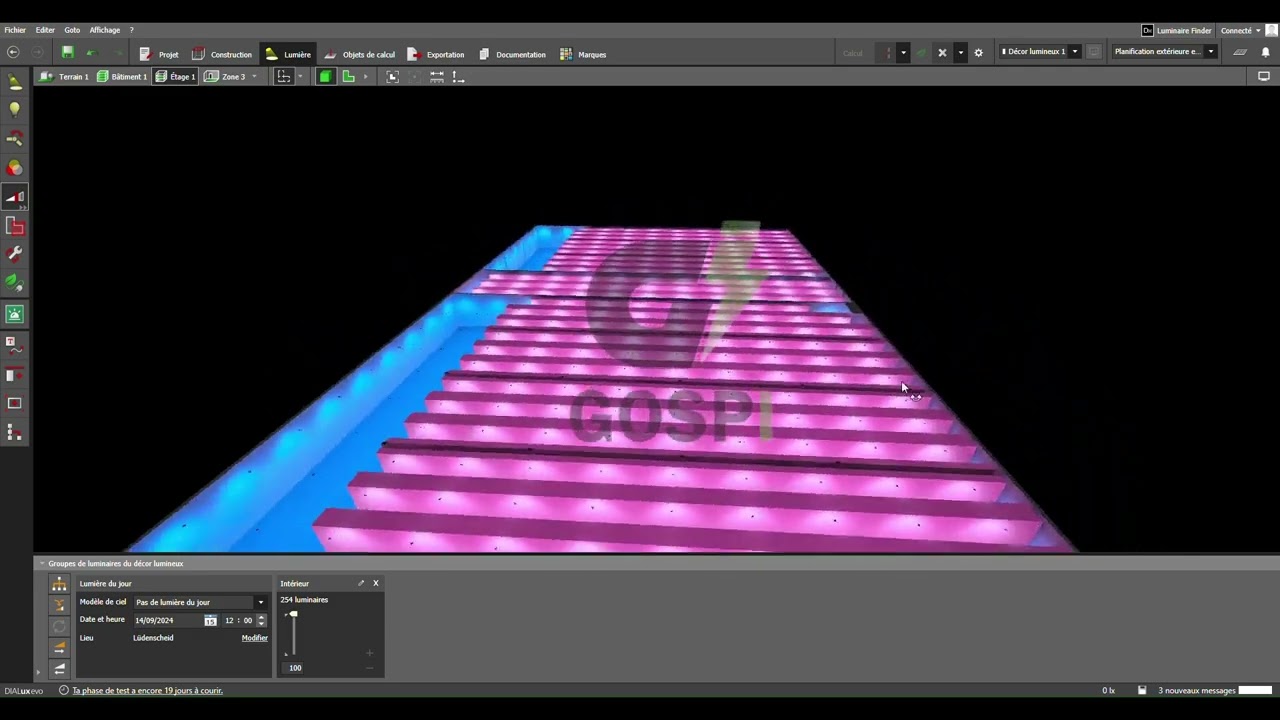The width and height of the screenshot is (1280, 720).
Task: Switch to the Lumière mode
Action: coord(288,54)
